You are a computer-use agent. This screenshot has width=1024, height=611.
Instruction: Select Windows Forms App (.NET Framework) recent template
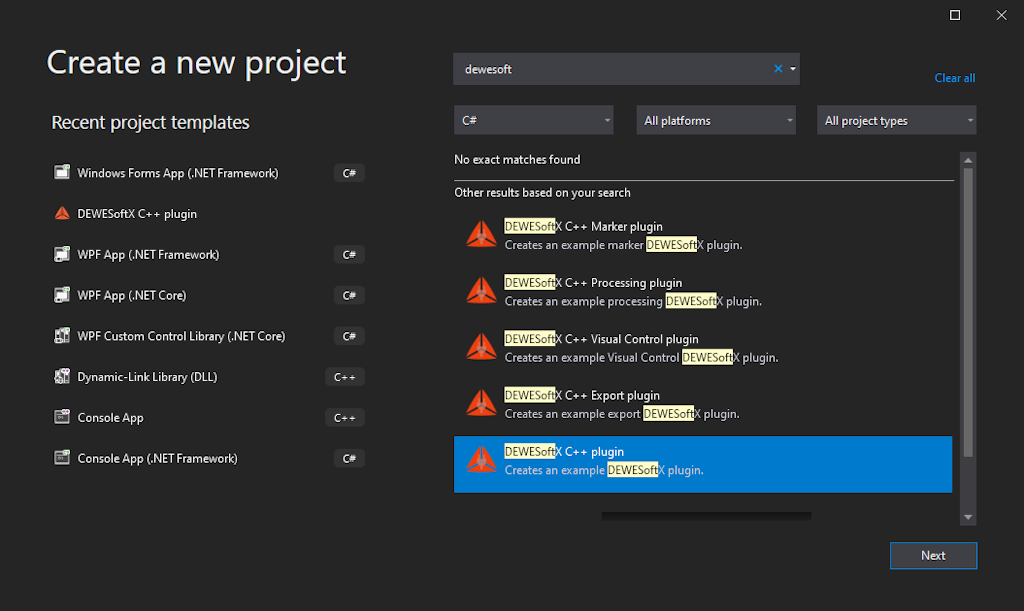[208, 173]
